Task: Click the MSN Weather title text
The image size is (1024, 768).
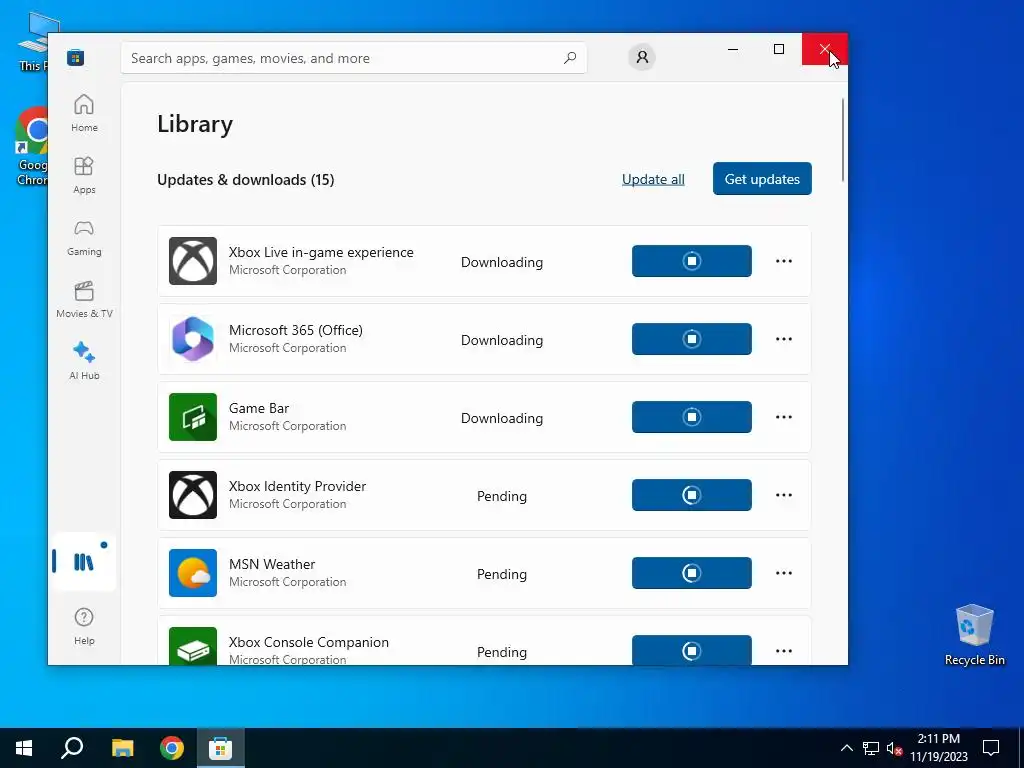Action: pyautogui.click(x=272, y=564)
